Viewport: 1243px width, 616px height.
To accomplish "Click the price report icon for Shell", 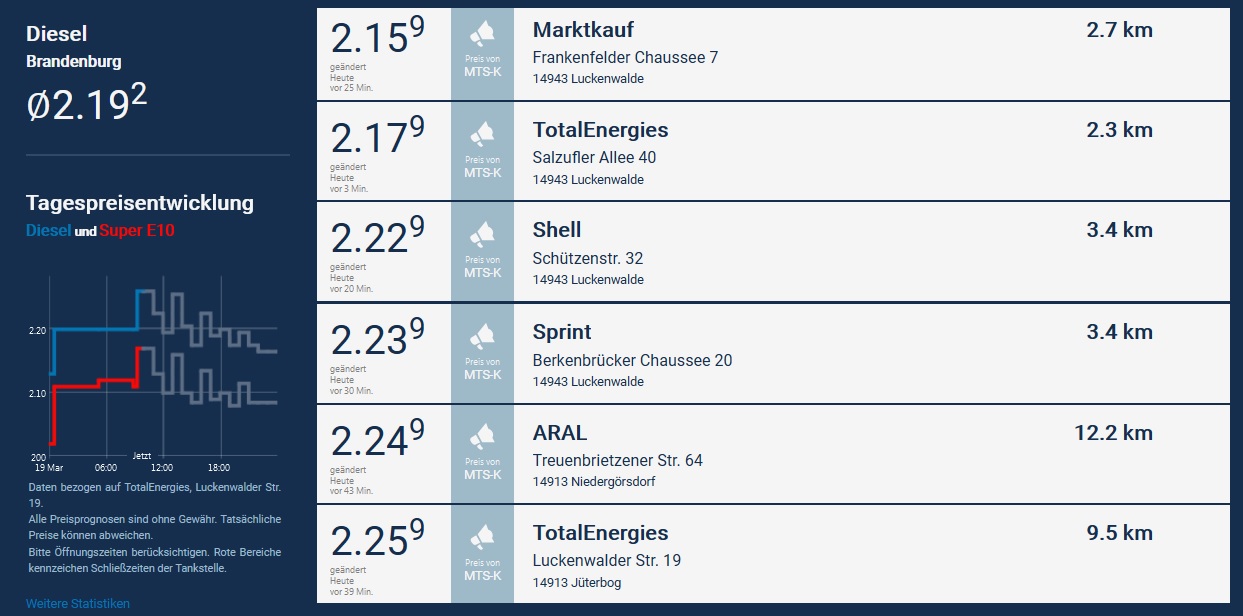I will (x=482, y=235).
